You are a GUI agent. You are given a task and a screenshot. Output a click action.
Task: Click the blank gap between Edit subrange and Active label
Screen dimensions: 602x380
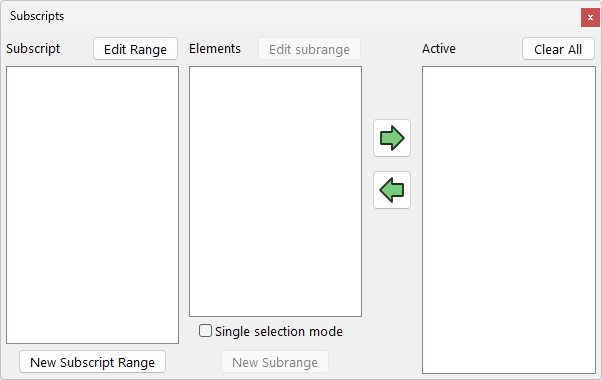[391, 49]
